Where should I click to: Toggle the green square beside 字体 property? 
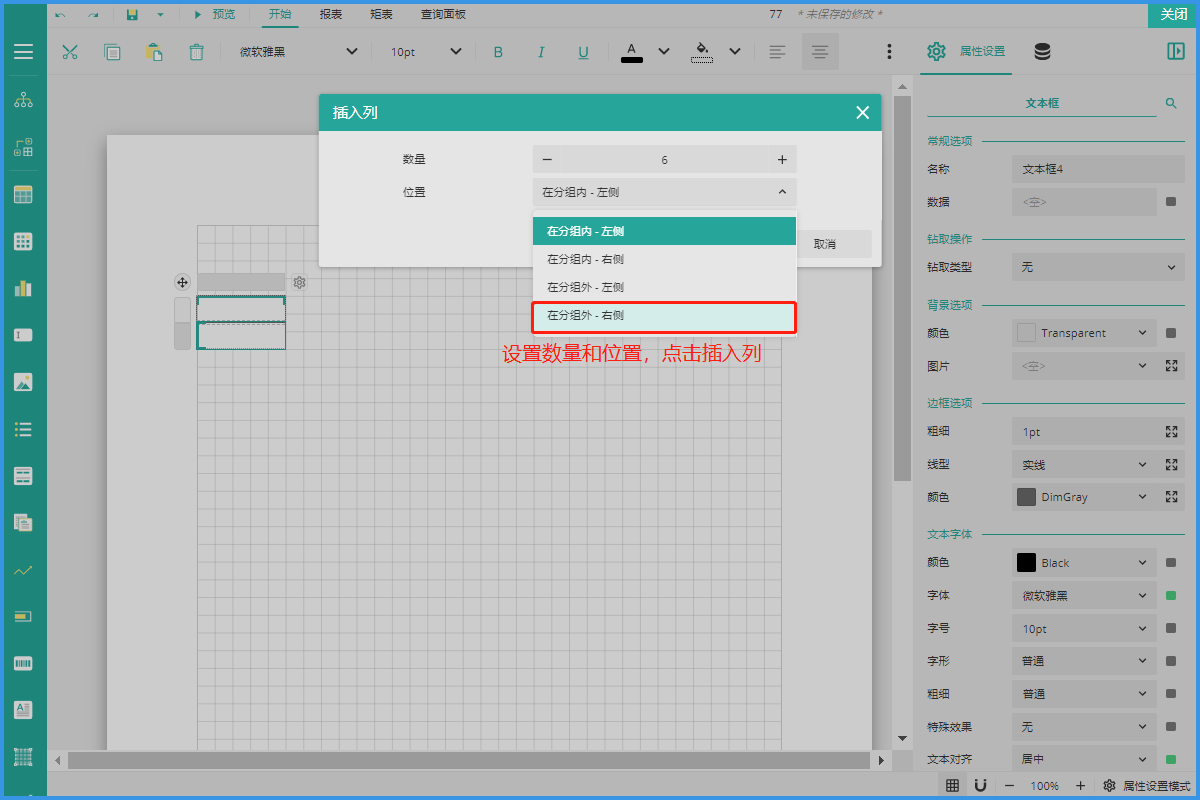pos(1171,596)
